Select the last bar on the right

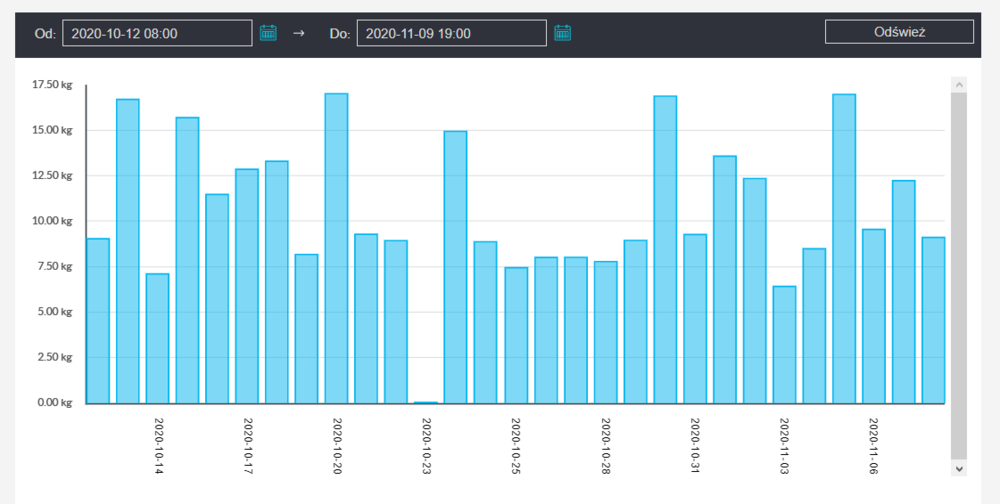933,320
